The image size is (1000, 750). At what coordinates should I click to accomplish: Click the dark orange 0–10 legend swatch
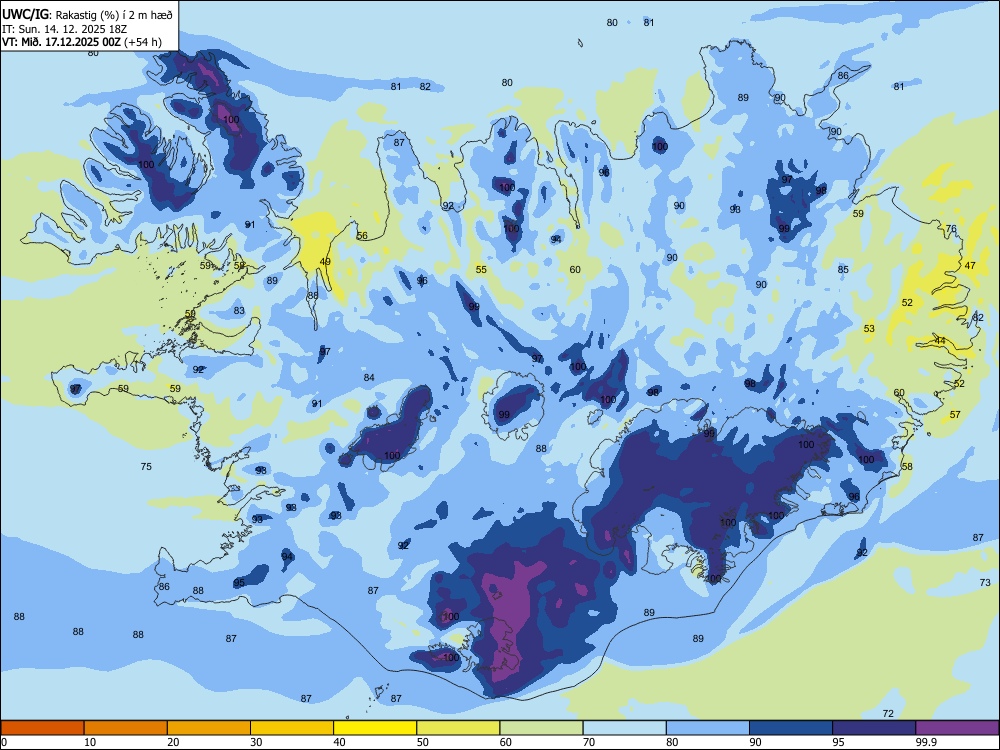point(42,728)
